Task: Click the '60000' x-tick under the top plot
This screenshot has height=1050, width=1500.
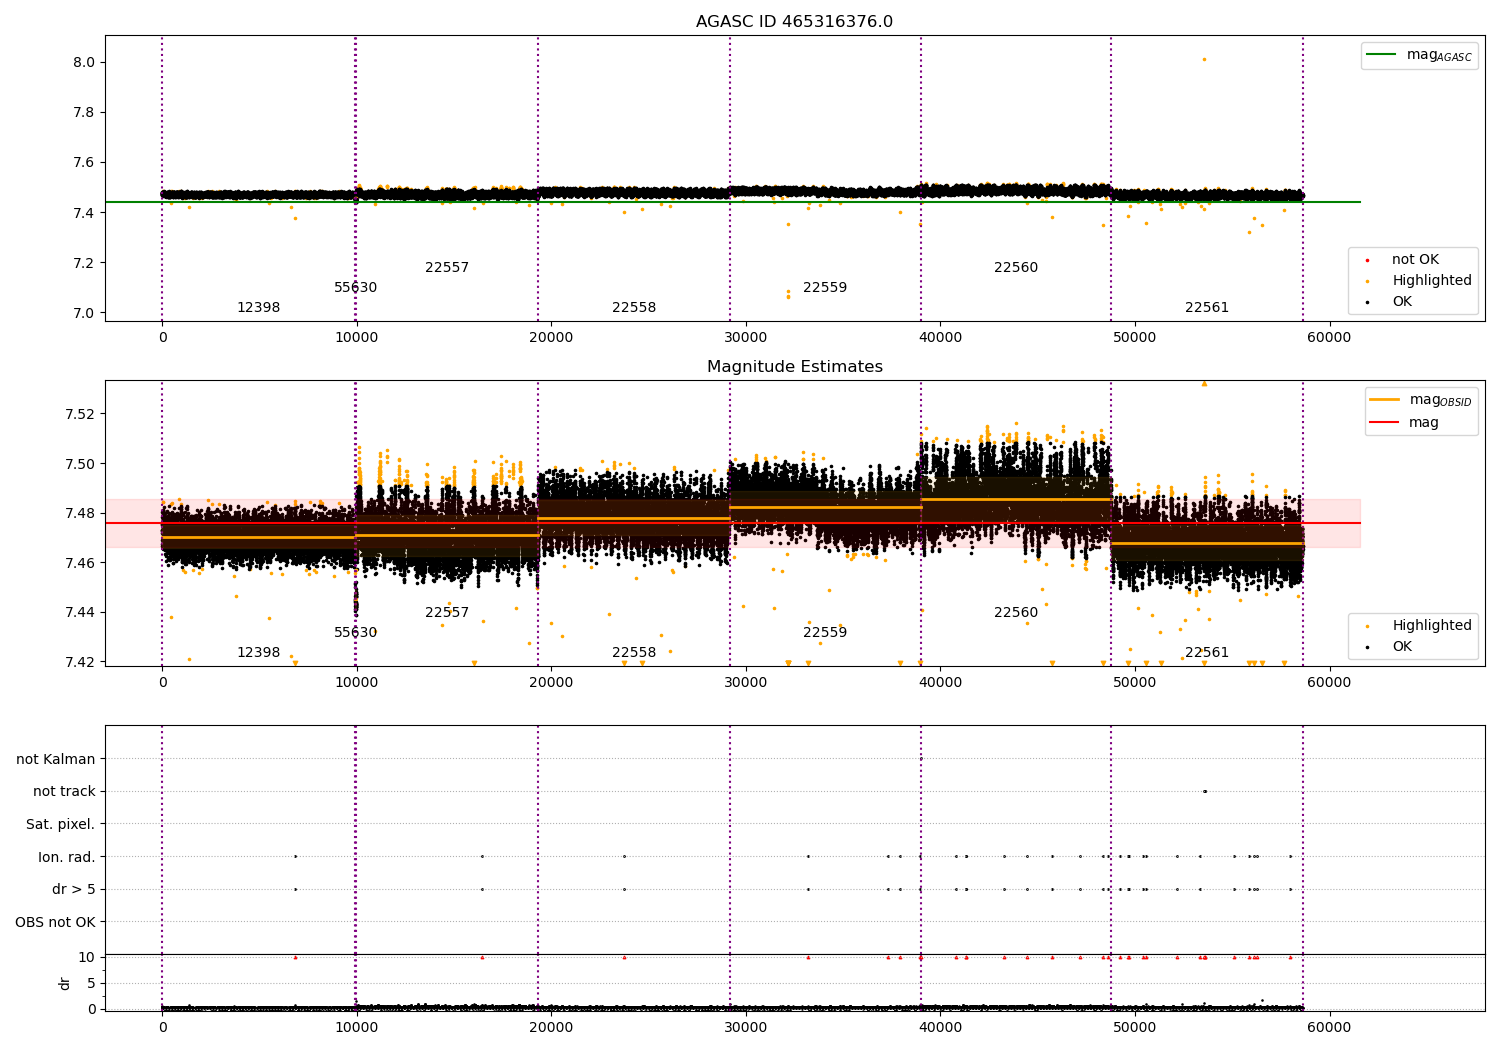Action: tap(1329, 338)
